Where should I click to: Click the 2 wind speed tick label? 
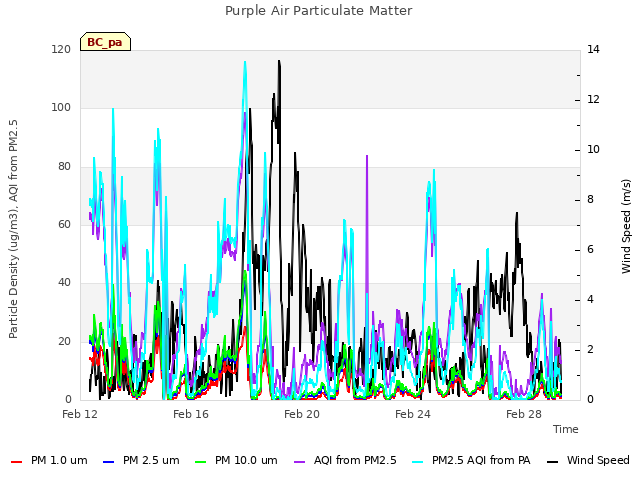(x=590, y=350)
